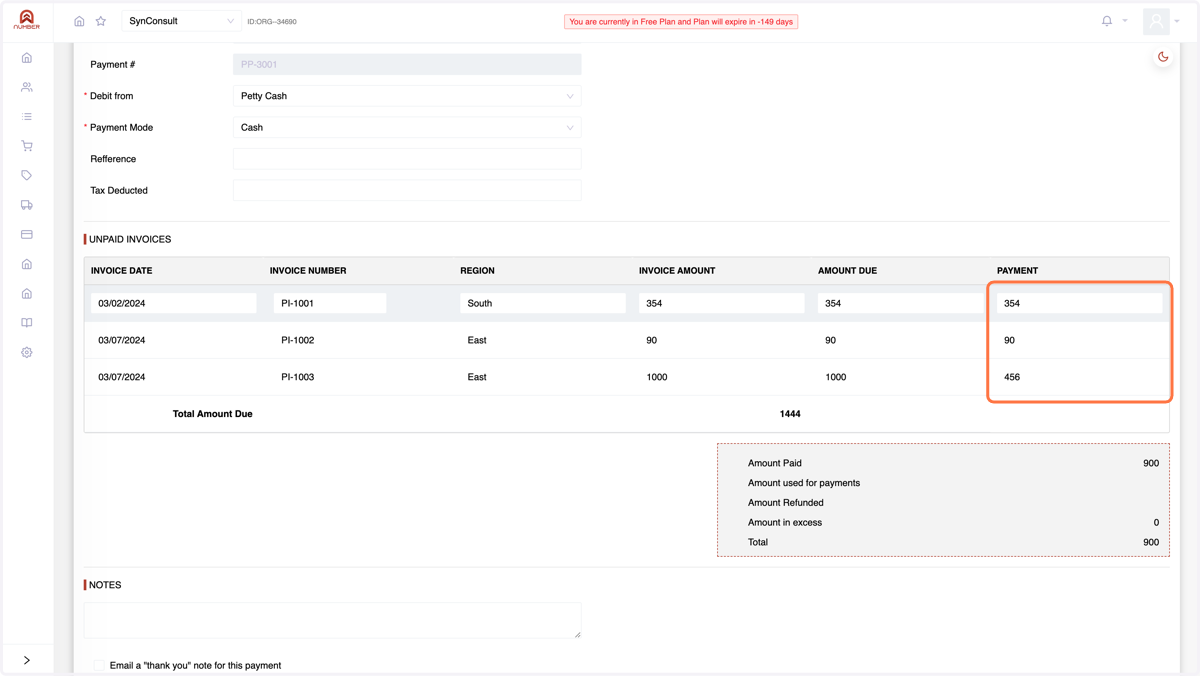This screenshot has height=676, width=1200.
Task: Click the region field South
Action: point(543,303)
